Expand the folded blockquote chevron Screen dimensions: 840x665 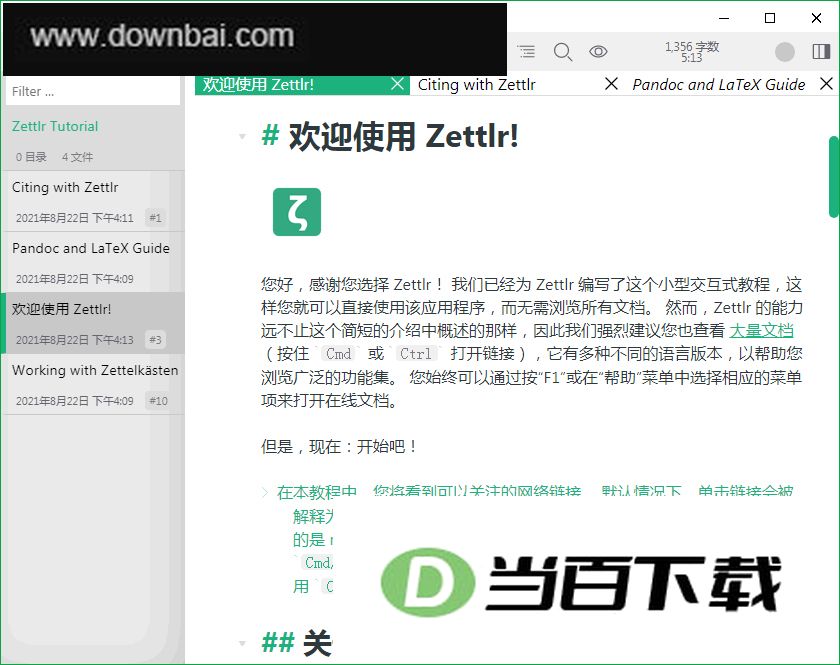coord(265,492)
